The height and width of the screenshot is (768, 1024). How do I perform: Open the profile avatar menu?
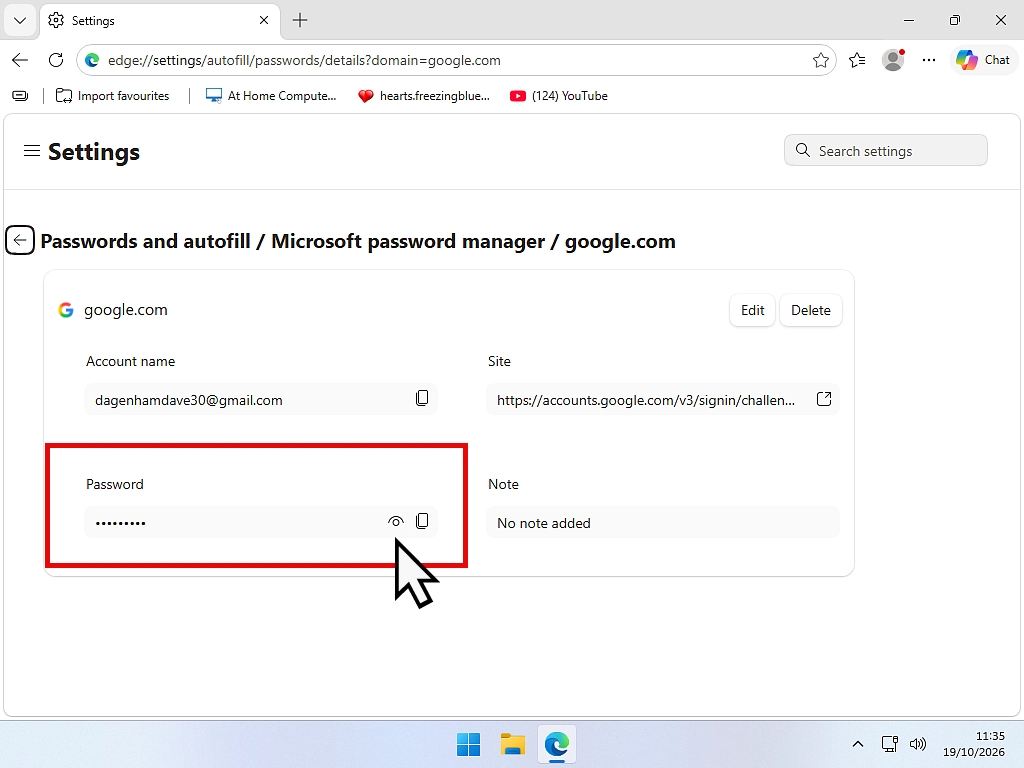coord(893,60)
